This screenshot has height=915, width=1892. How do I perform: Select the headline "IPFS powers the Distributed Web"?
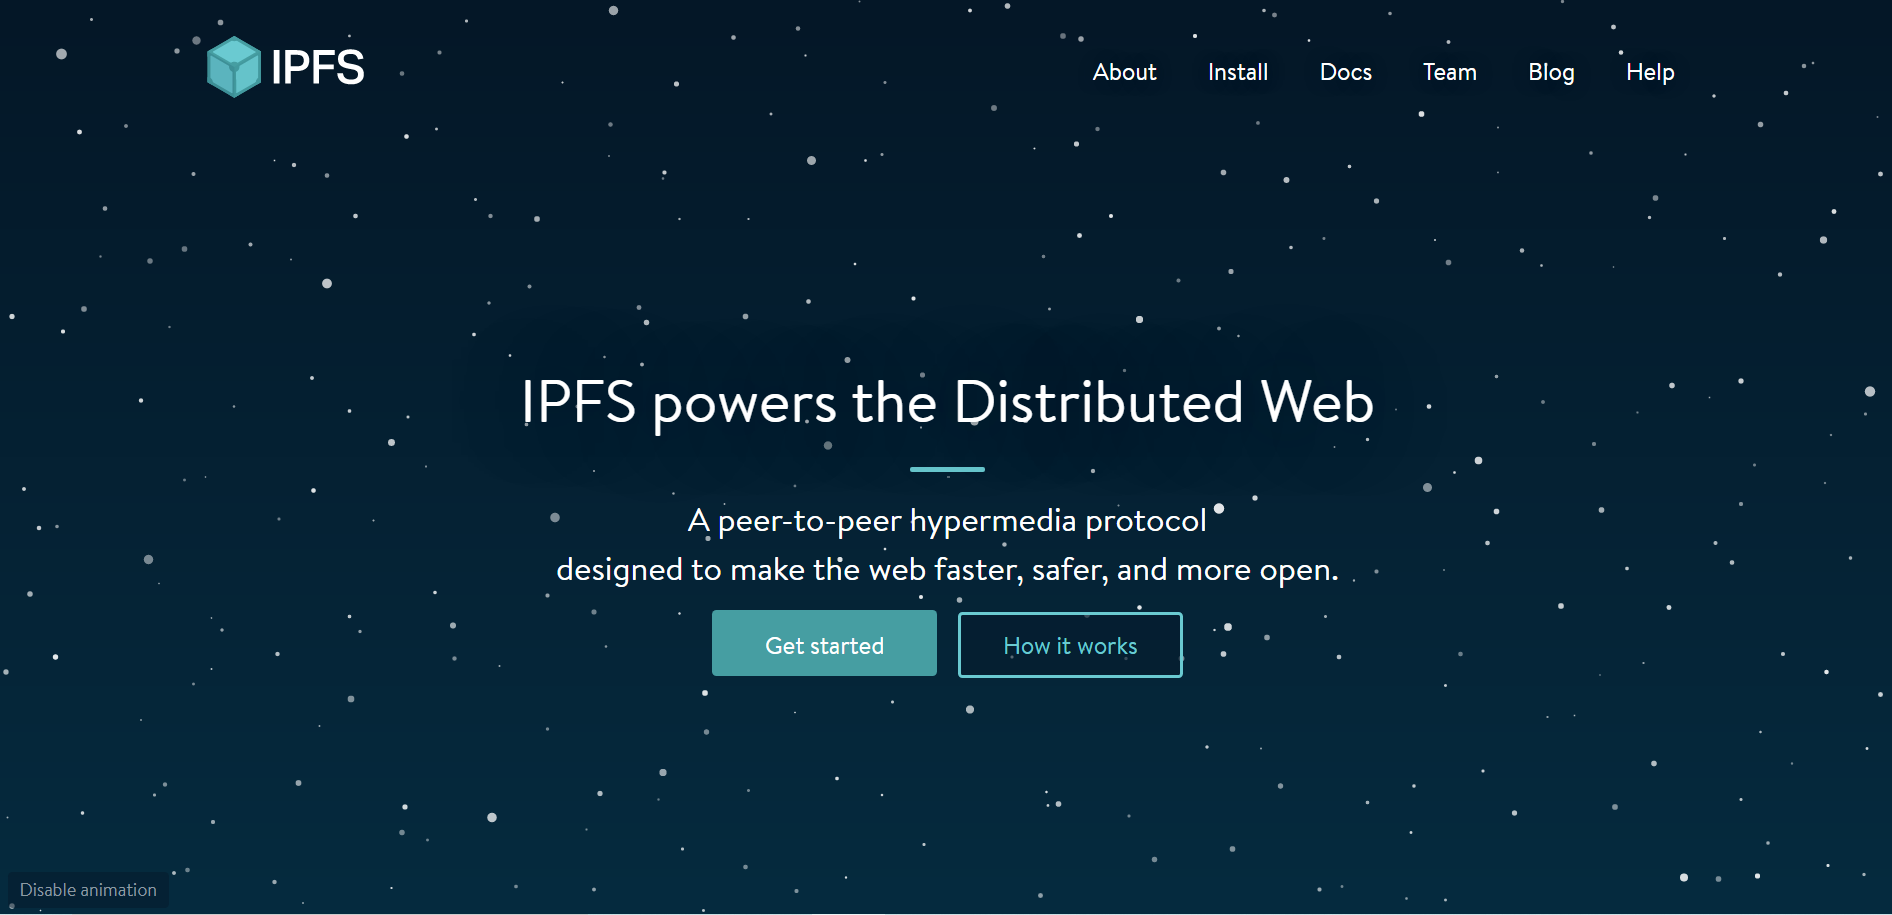pos(947,403)
